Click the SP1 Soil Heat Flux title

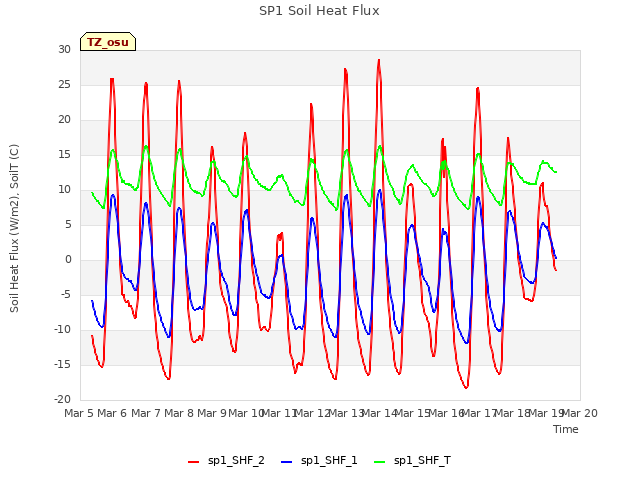(319, 11)
